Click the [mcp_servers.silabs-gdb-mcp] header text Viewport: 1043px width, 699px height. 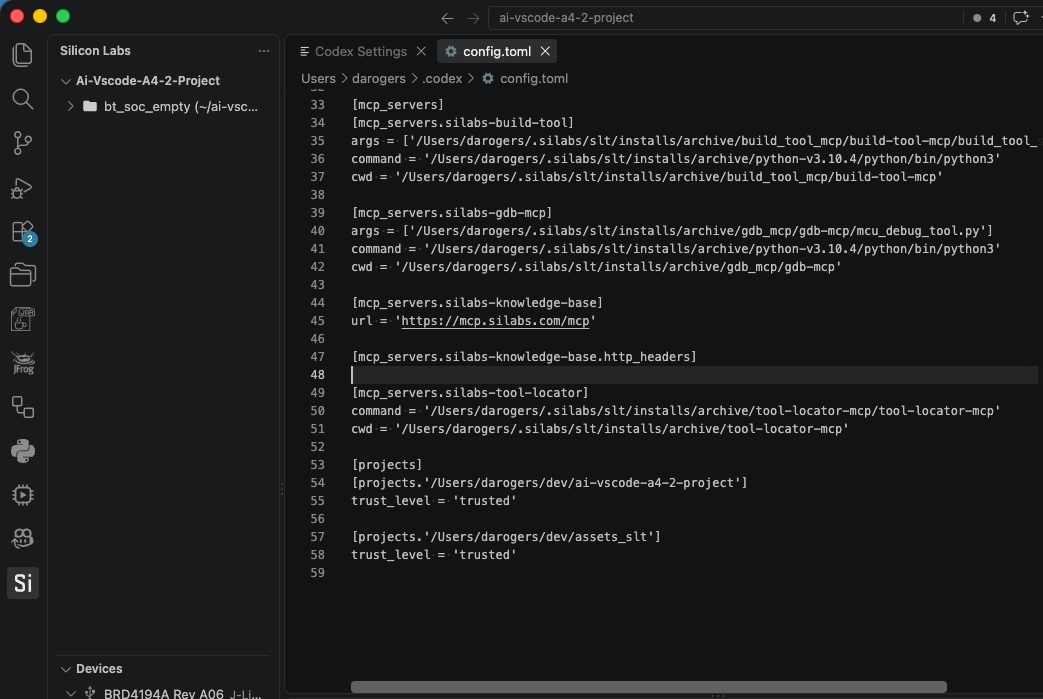tap(452, 213)
